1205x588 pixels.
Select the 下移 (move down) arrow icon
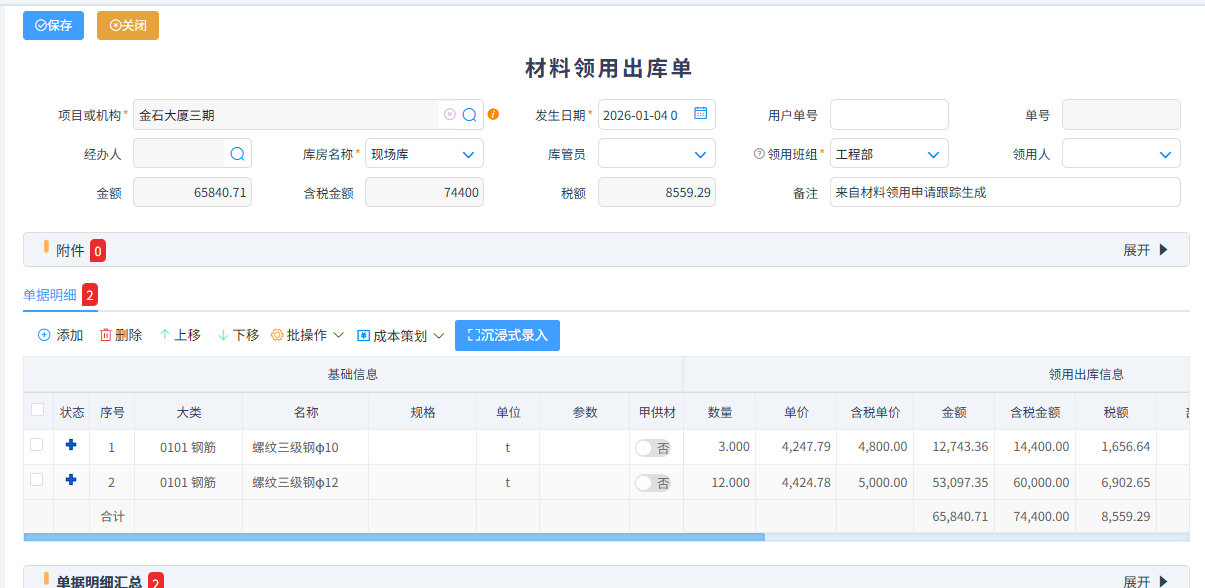point(224,335)
